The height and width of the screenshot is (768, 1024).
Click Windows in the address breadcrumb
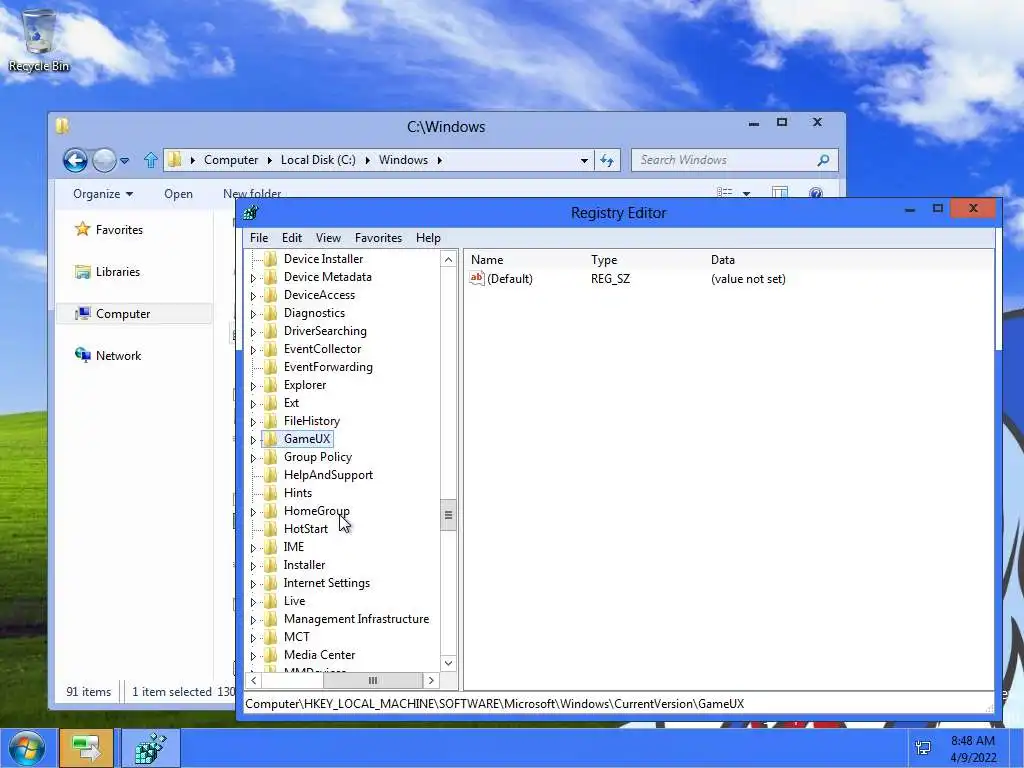click(x=403, y=160)
